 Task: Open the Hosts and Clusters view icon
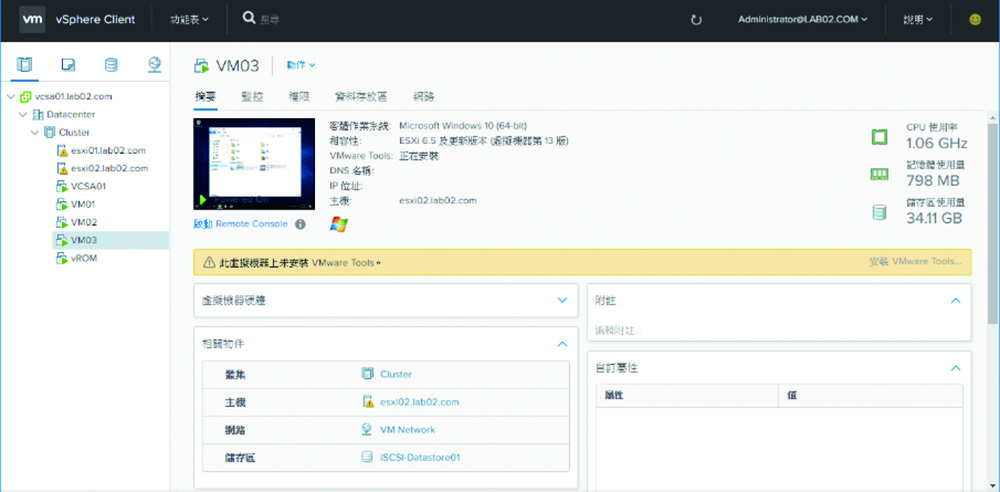coord(24,64)
